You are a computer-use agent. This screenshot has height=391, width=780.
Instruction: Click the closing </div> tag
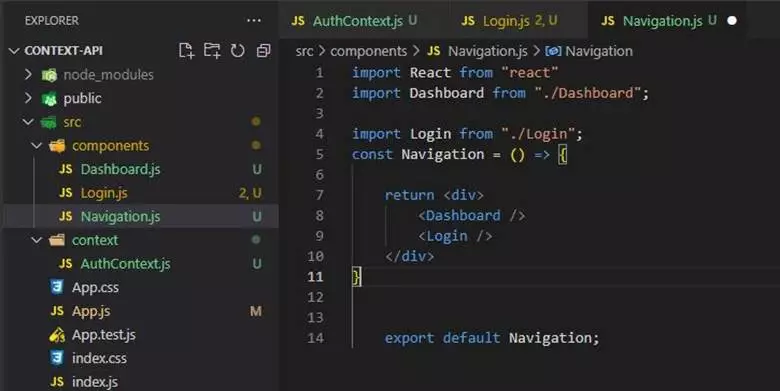(409, 257)
